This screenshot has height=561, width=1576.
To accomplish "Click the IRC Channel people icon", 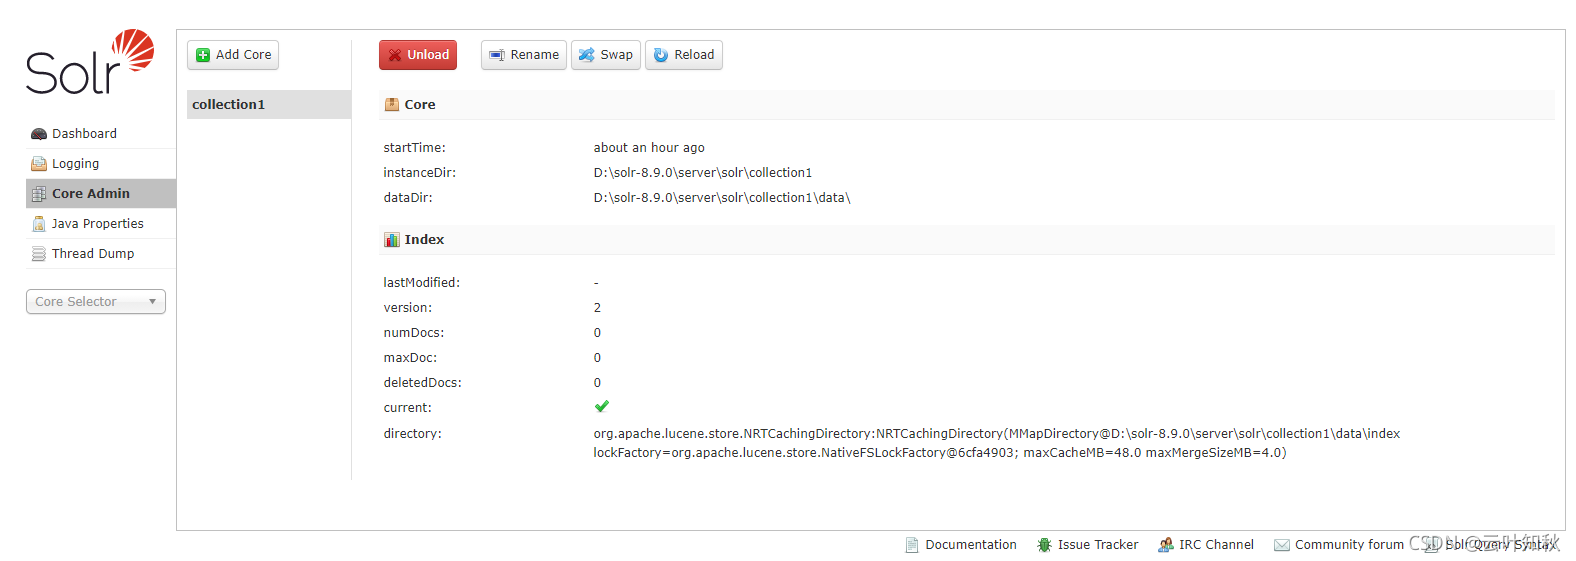I will [1166, 545].
